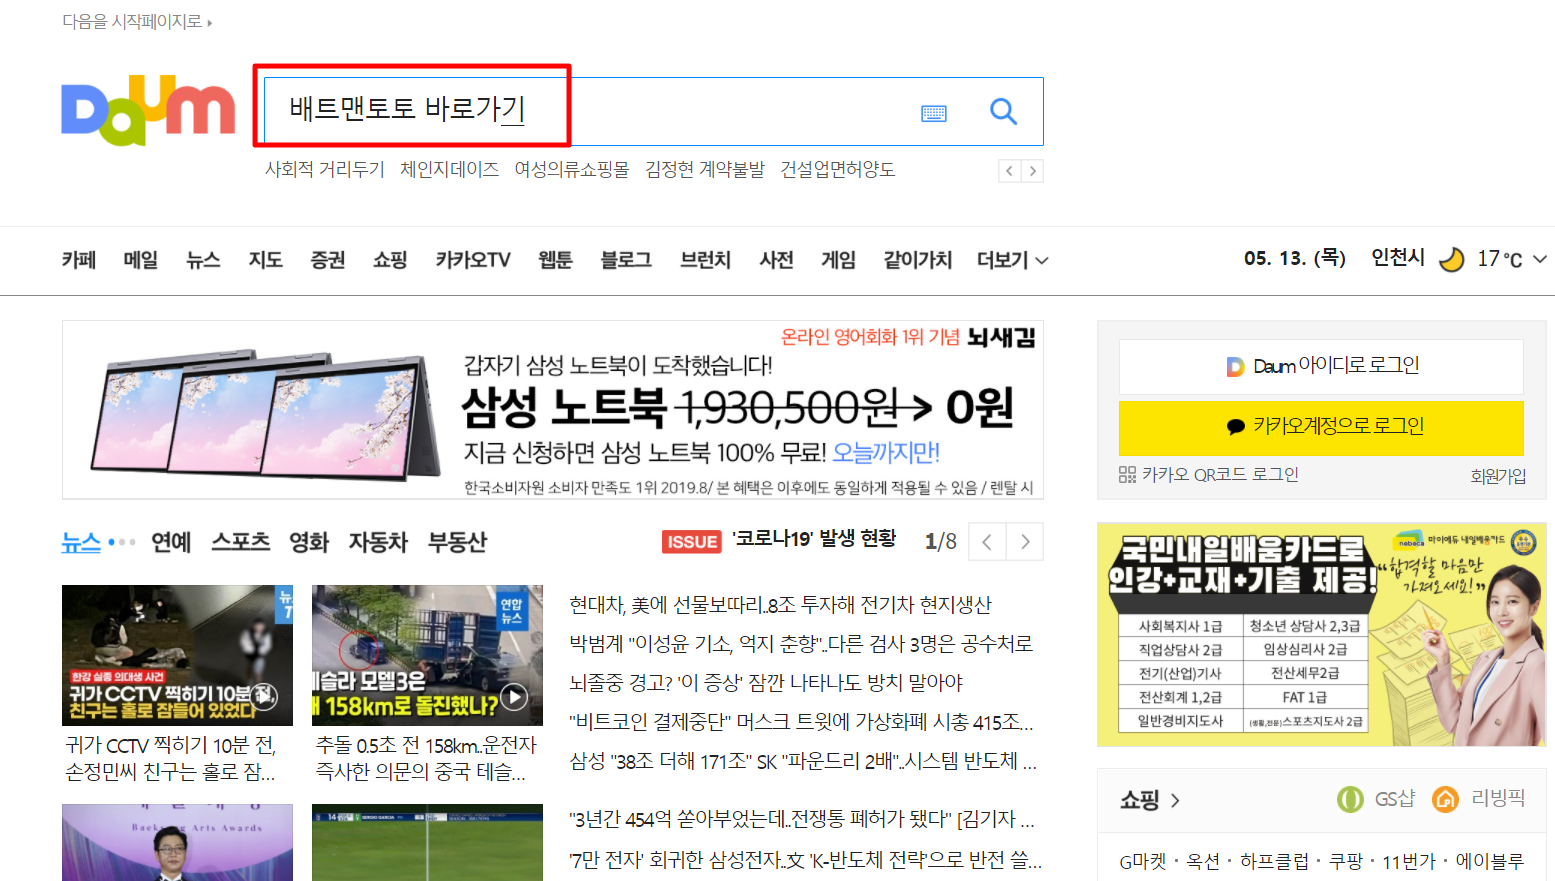
Task: Click the G마켓 shopping link
Action: point(1142,861)
